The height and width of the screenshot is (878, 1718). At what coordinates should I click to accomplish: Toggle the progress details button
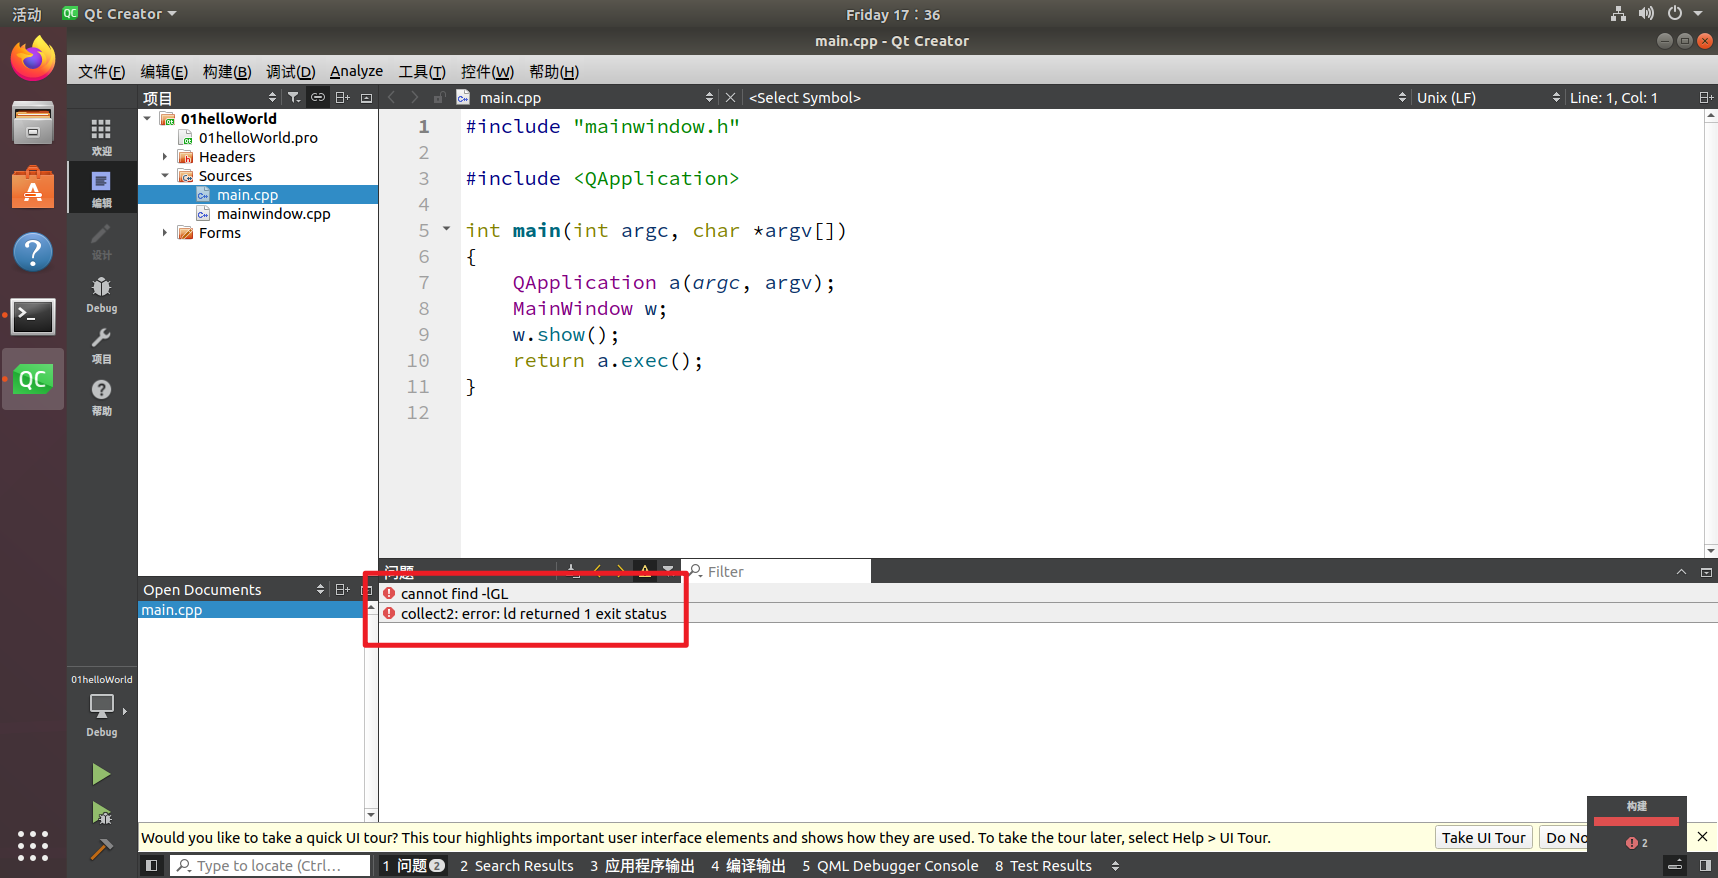(x=1675, y=865)
